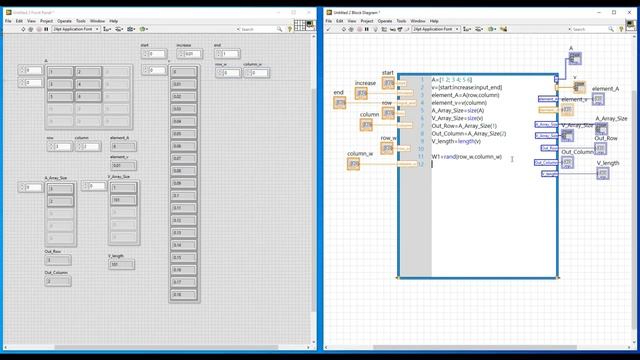This screenshot has width=640, height=360.
Task: Select the element_A indicator terminal
Action: (x=598, y=99)
